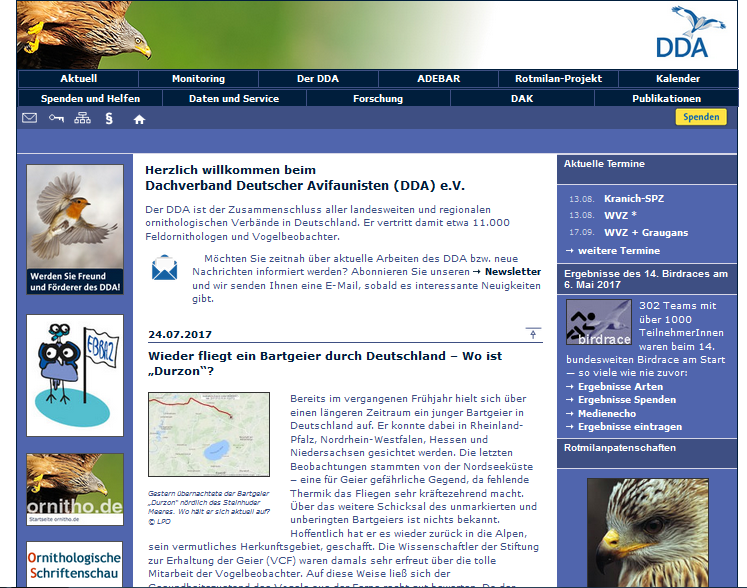Open the Forschung menu

[x=378, y=99]
